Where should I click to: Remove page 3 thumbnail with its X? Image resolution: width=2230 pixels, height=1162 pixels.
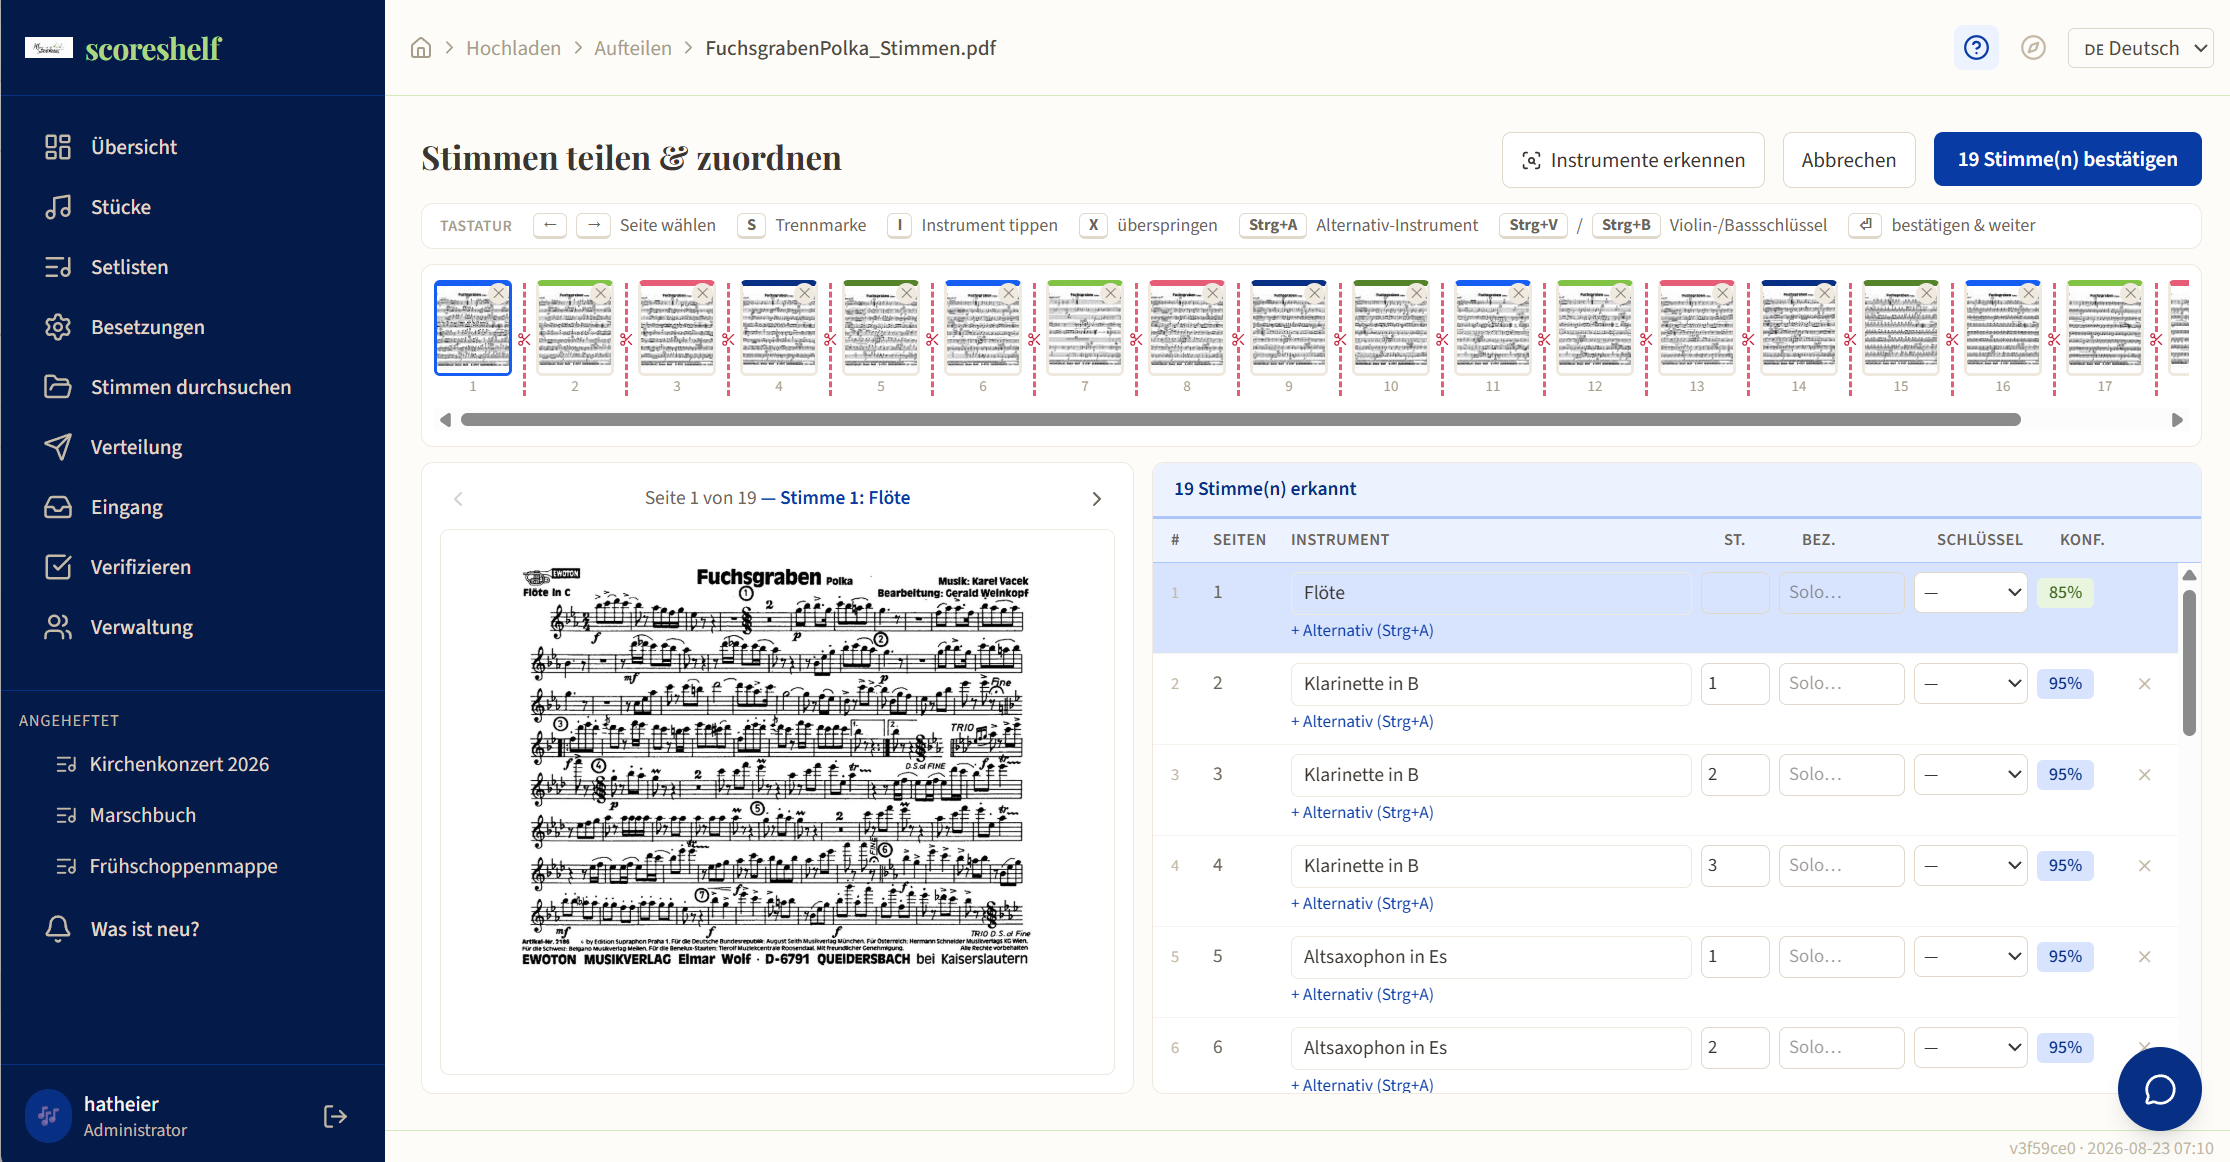point(703,293)
